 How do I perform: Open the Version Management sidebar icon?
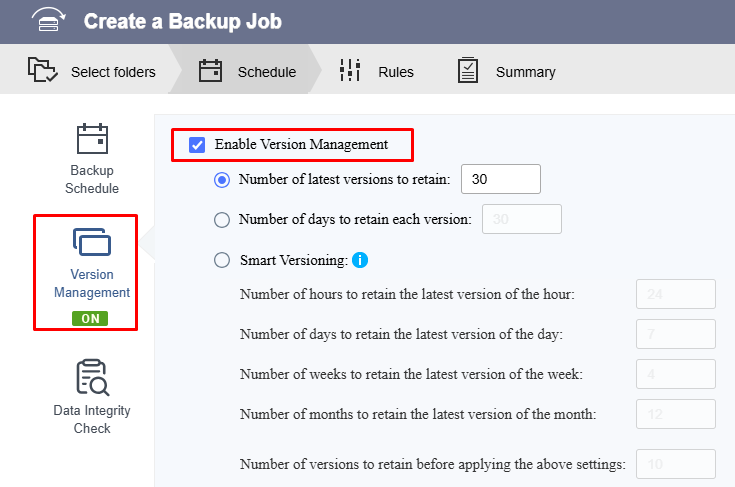92,242
